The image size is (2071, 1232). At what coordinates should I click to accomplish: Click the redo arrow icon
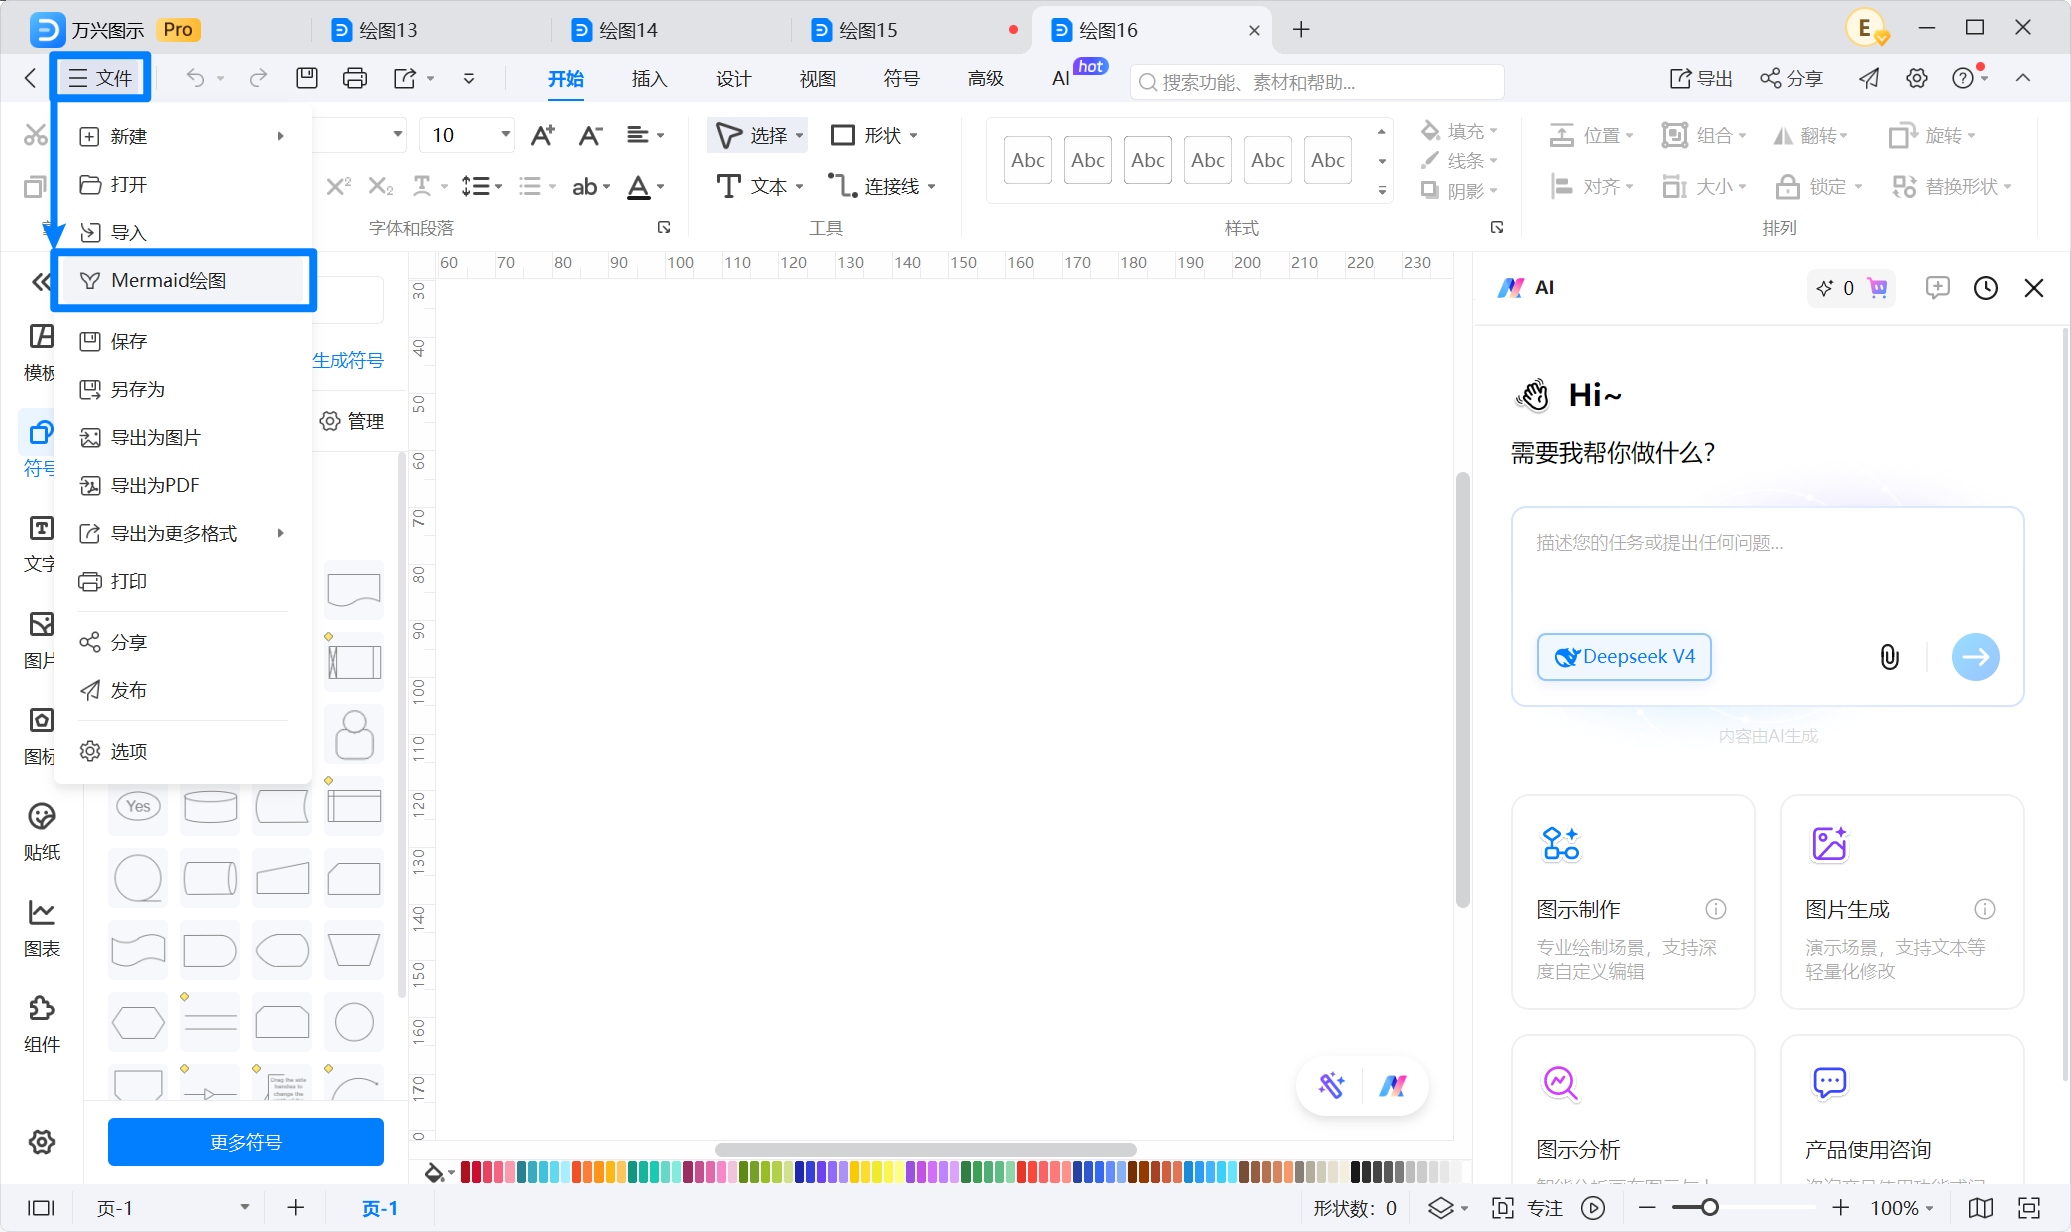coord(258,78)
